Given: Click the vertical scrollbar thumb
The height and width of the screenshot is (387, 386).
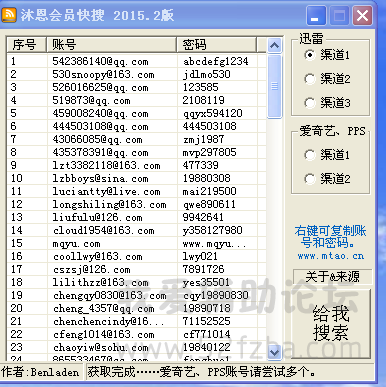Looking at the screenshot, I should pyautogui.click(x=274, y=86).
